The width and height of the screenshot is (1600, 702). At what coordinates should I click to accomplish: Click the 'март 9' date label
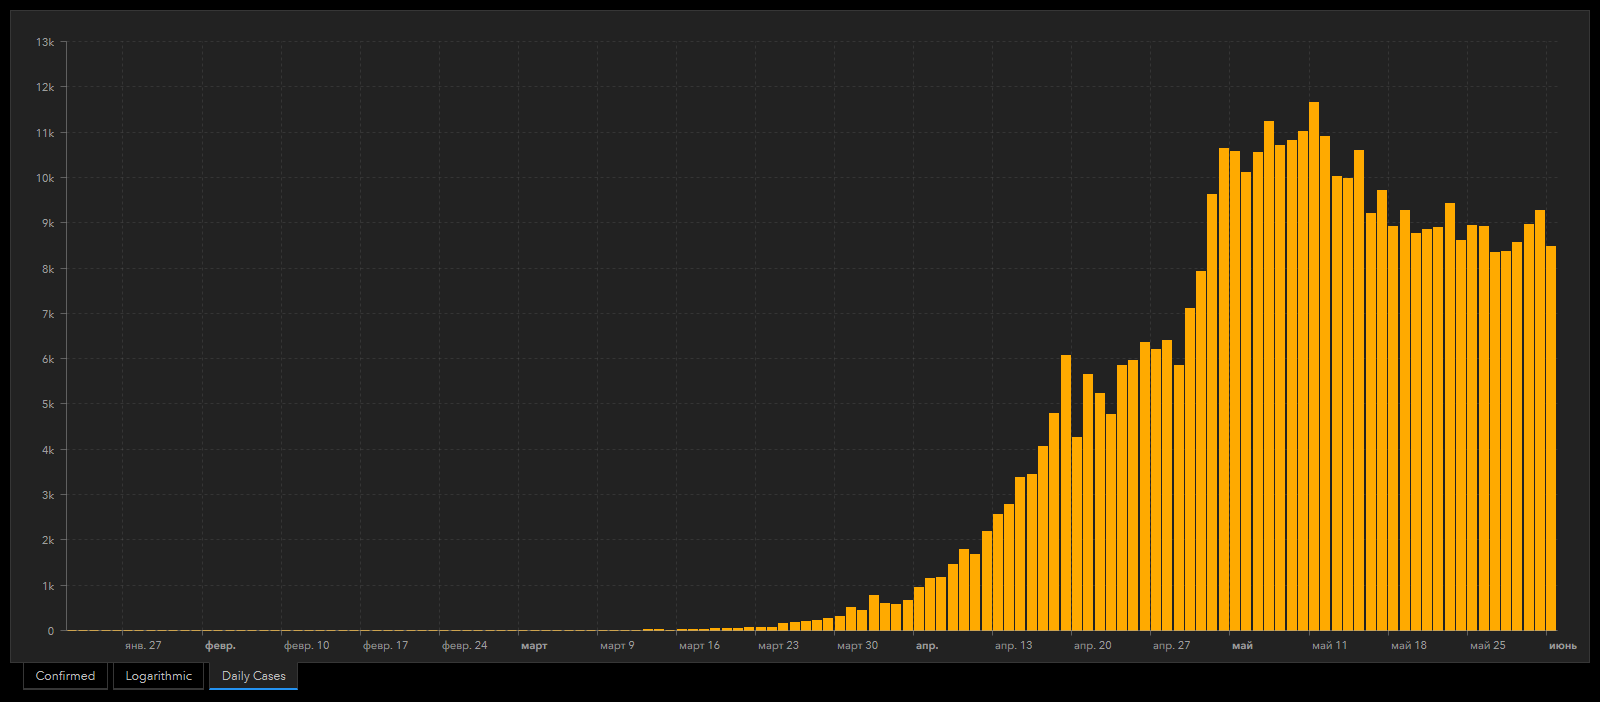(617, 645)
